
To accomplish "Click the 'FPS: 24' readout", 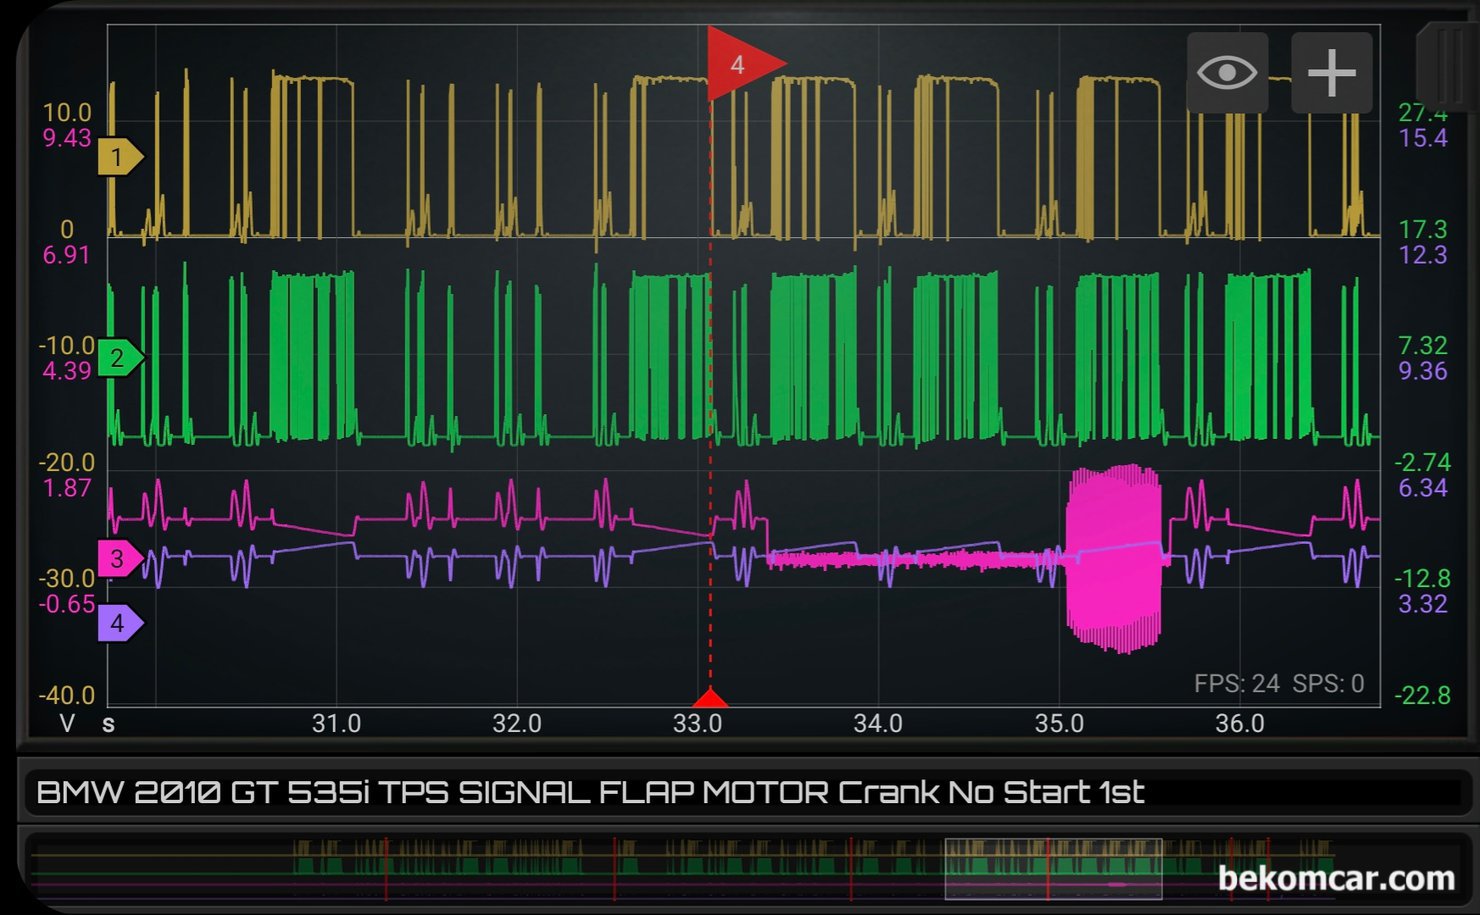I will (x=1237, y=684).
